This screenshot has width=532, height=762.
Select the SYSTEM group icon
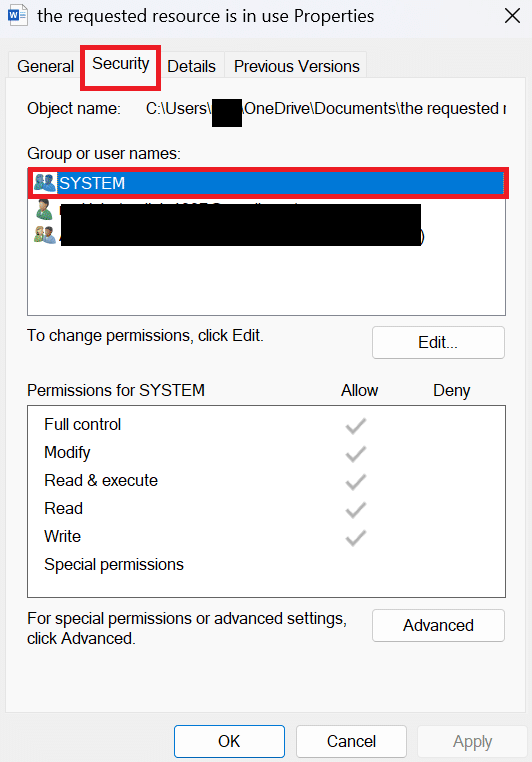(x=44, y=183)
